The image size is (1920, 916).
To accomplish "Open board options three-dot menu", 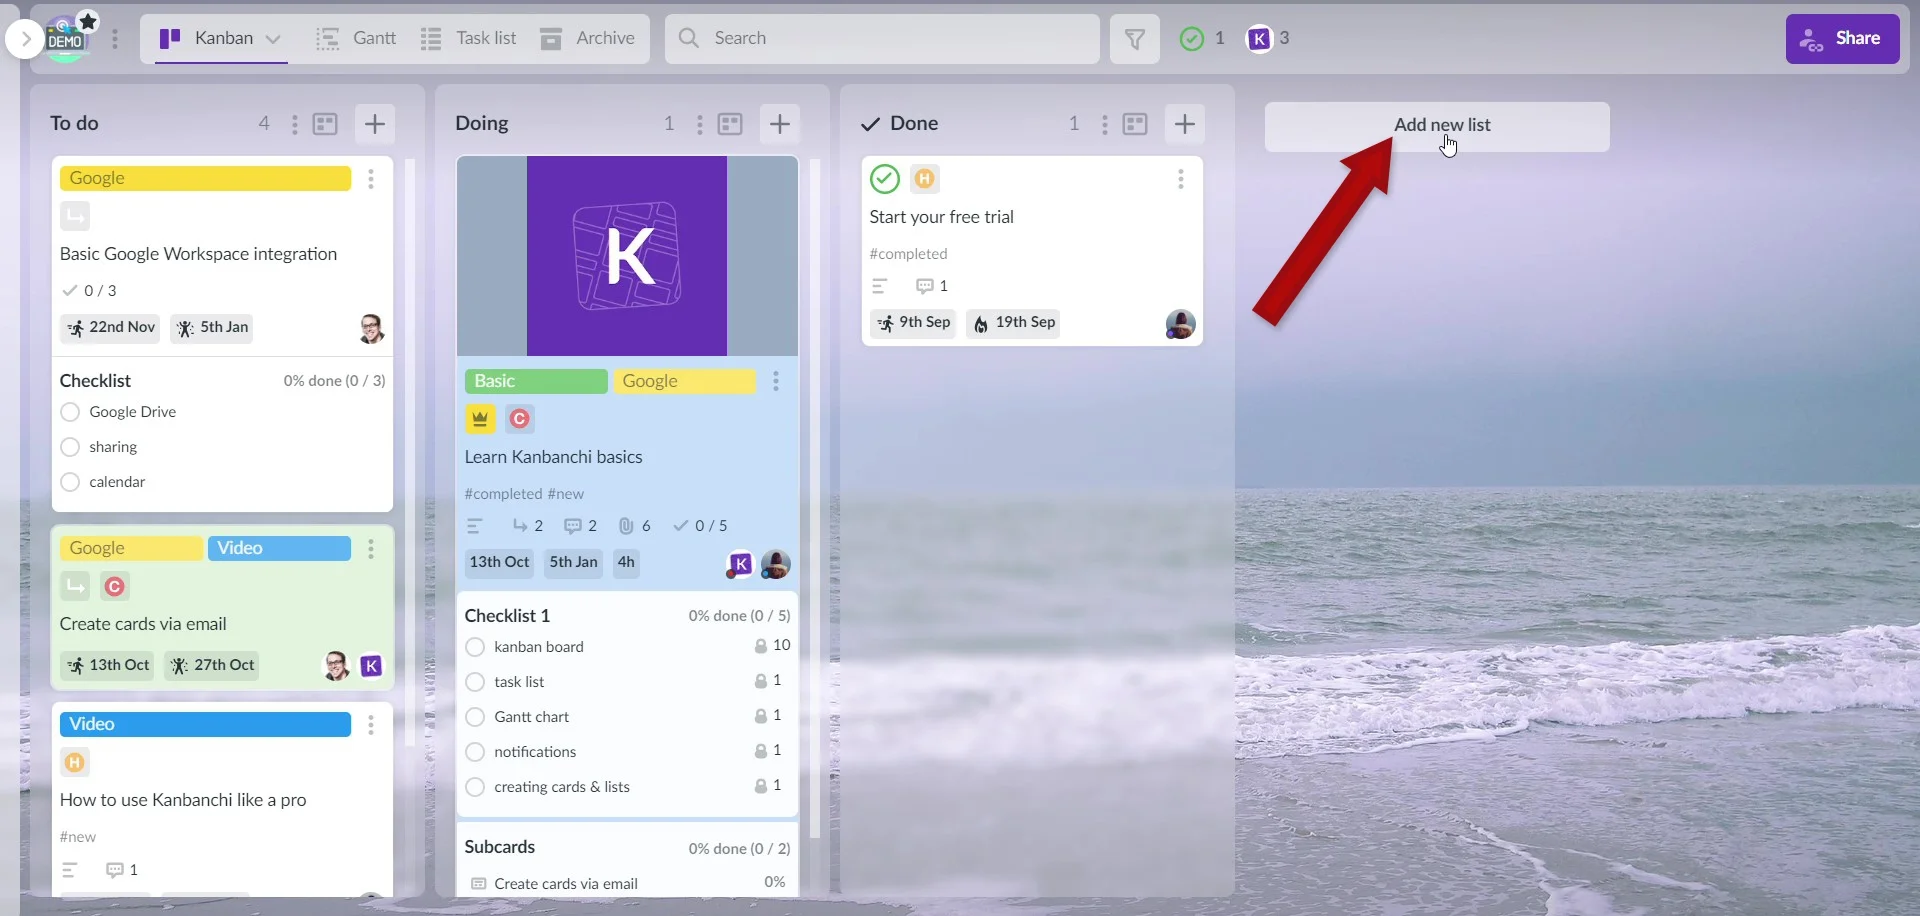I will point(115,39).
